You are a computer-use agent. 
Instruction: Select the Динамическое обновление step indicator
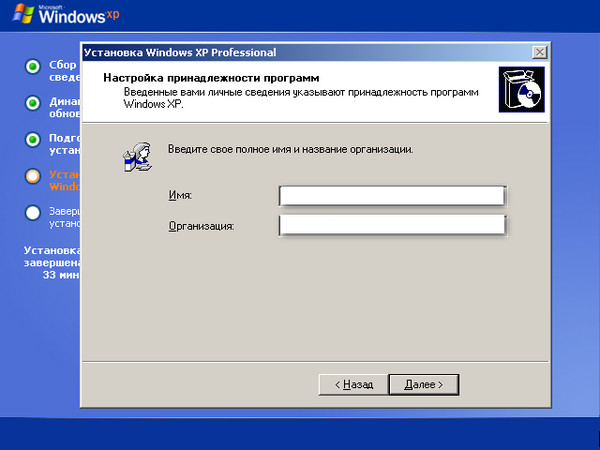pyautogui.click(x=33, y=103)
